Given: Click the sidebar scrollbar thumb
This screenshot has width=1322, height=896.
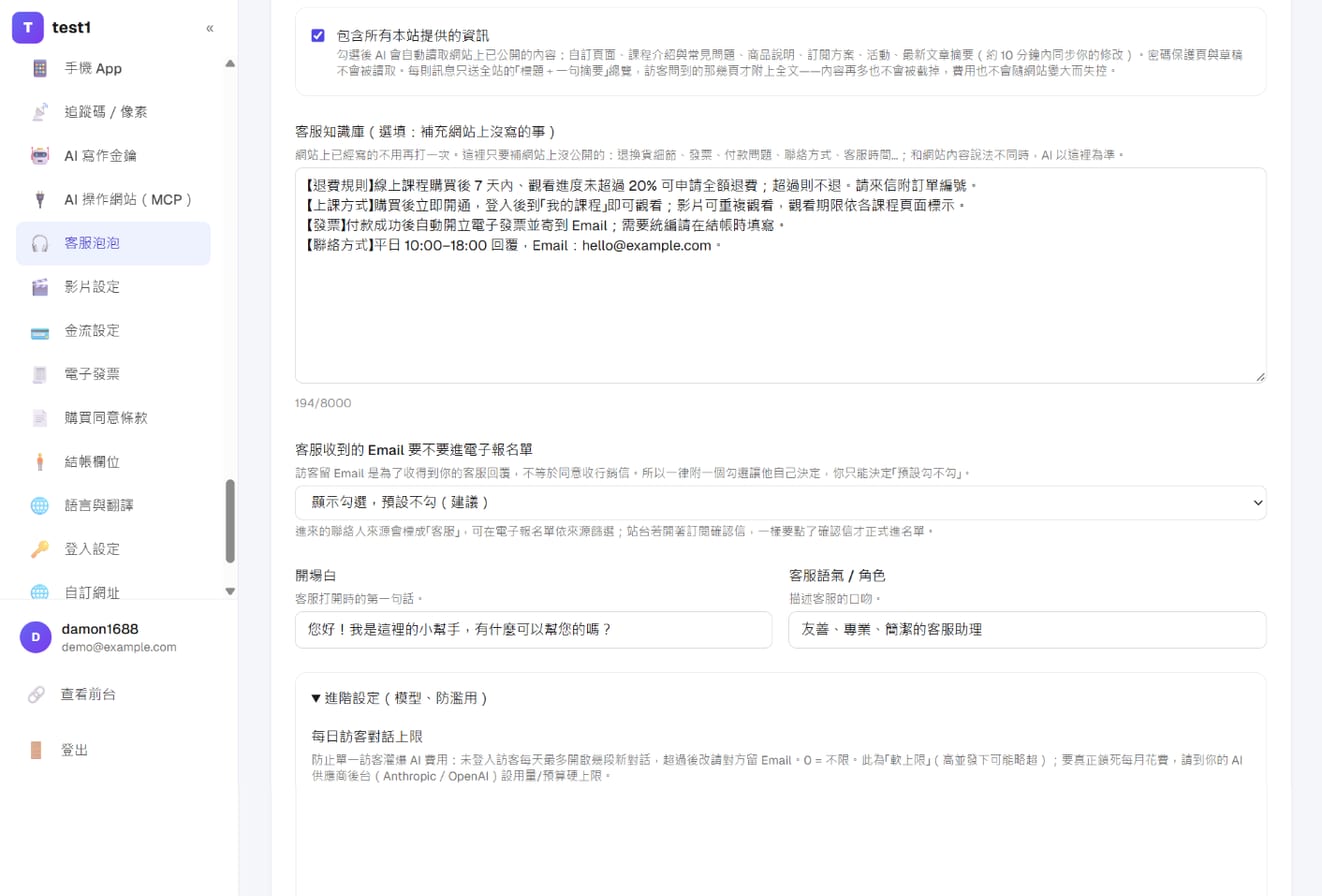Looking at the screenshot, I should [x=230, y=521].
